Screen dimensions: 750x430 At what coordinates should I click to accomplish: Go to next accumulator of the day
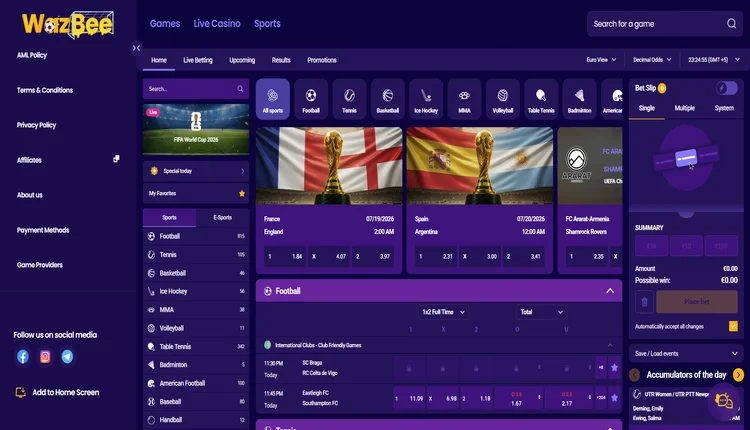(x=738, y=375)
